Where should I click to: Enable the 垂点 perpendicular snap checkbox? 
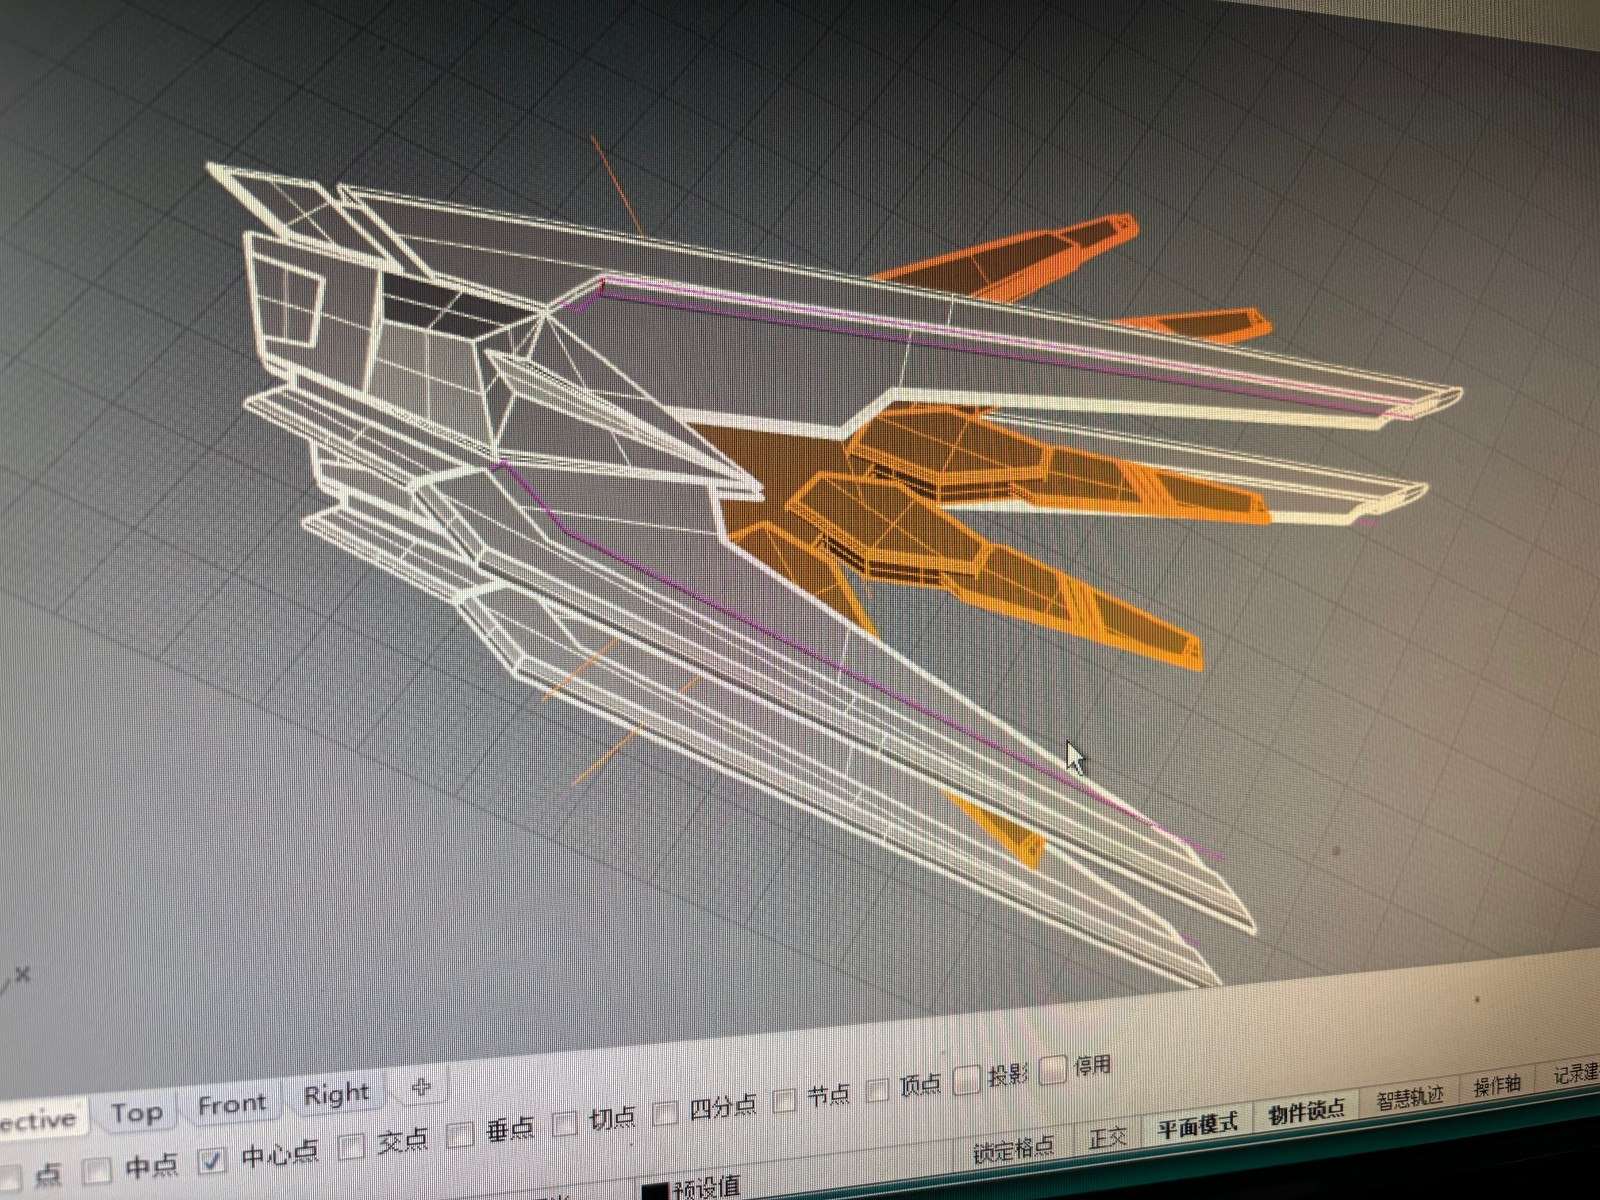(x=460, y=1135)
